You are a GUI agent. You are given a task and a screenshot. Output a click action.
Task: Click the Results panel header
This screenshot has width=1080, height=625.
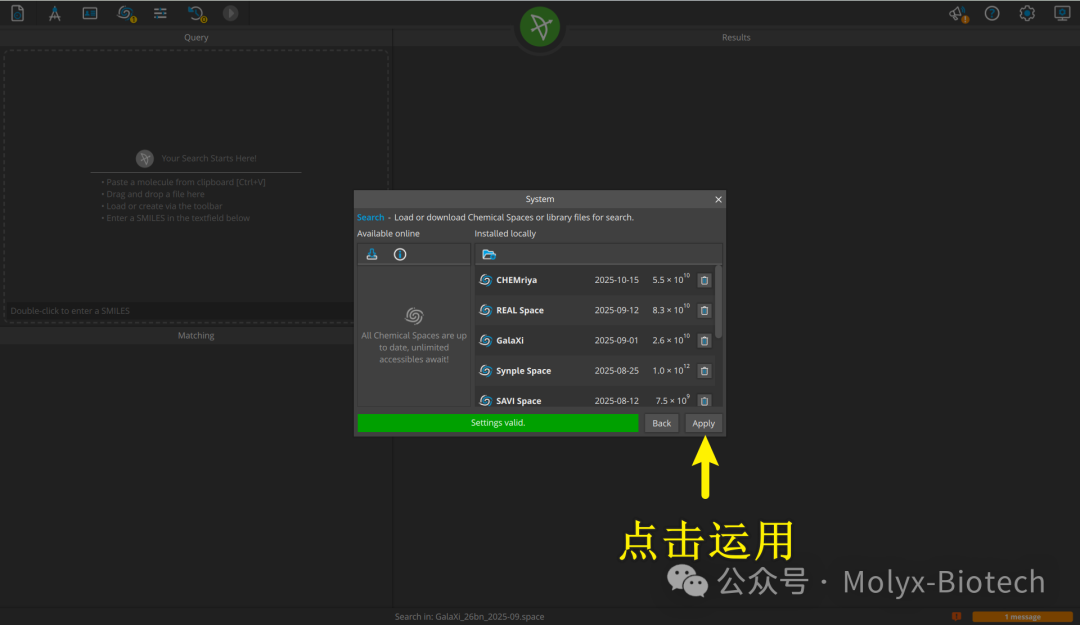click(736, 37)
